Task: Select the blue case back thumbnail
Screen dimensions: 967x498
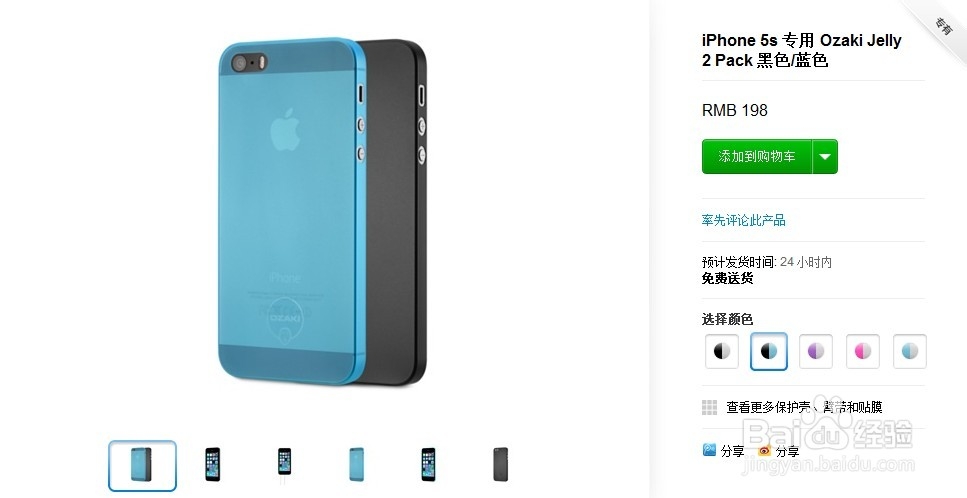Action: (x=356, y=464)
